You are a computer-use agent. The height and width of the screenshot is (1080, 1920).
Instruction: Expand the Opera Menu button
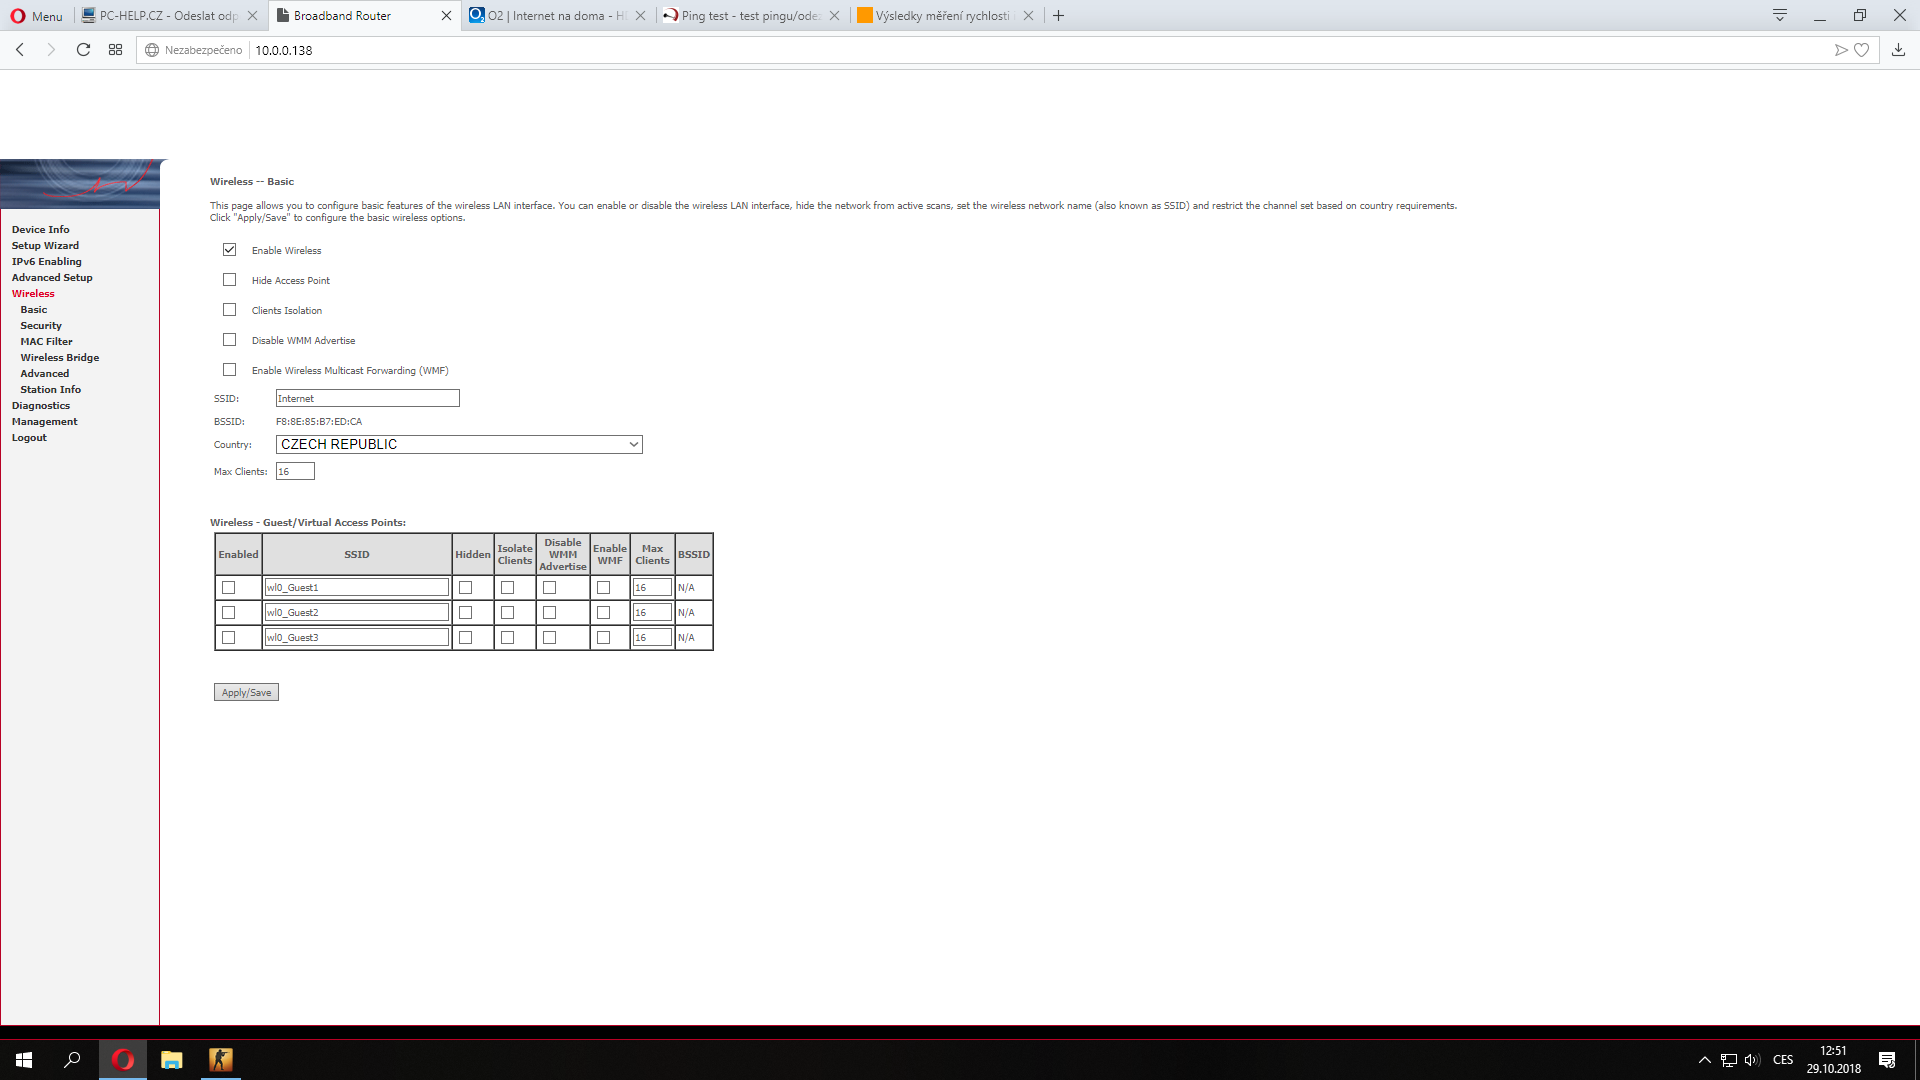37,16
